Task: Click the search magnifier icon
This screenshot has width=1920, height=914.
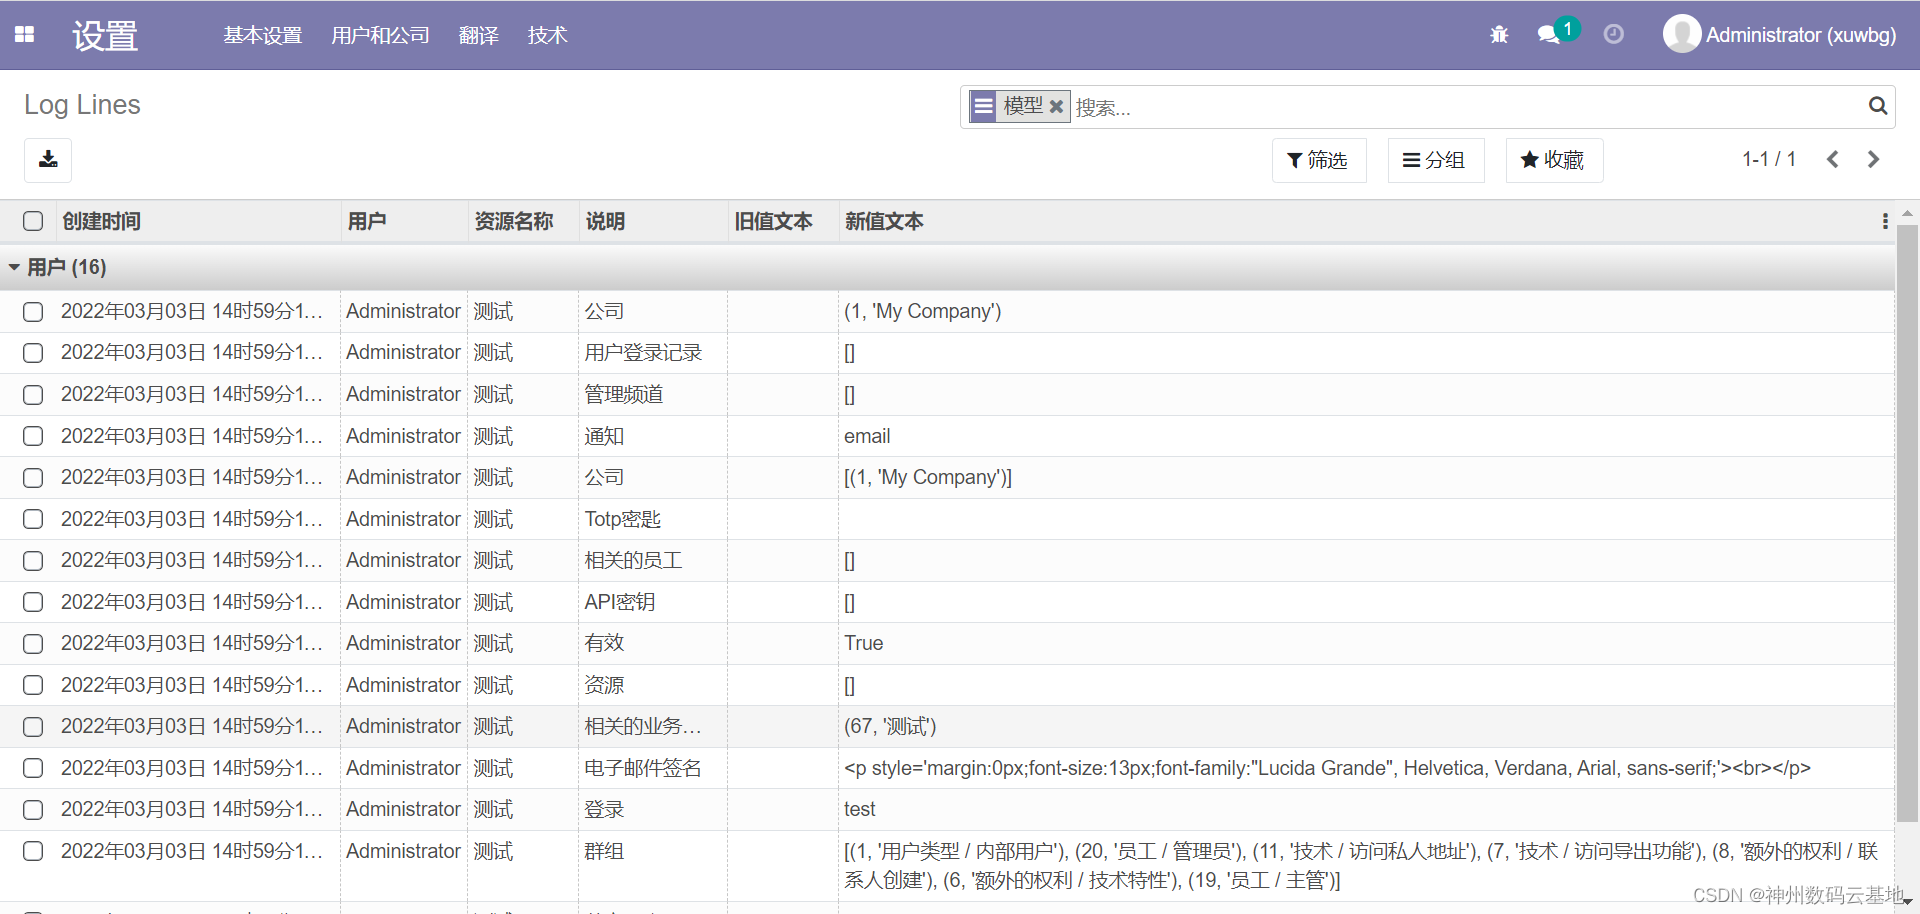Action: [1877, 106]
